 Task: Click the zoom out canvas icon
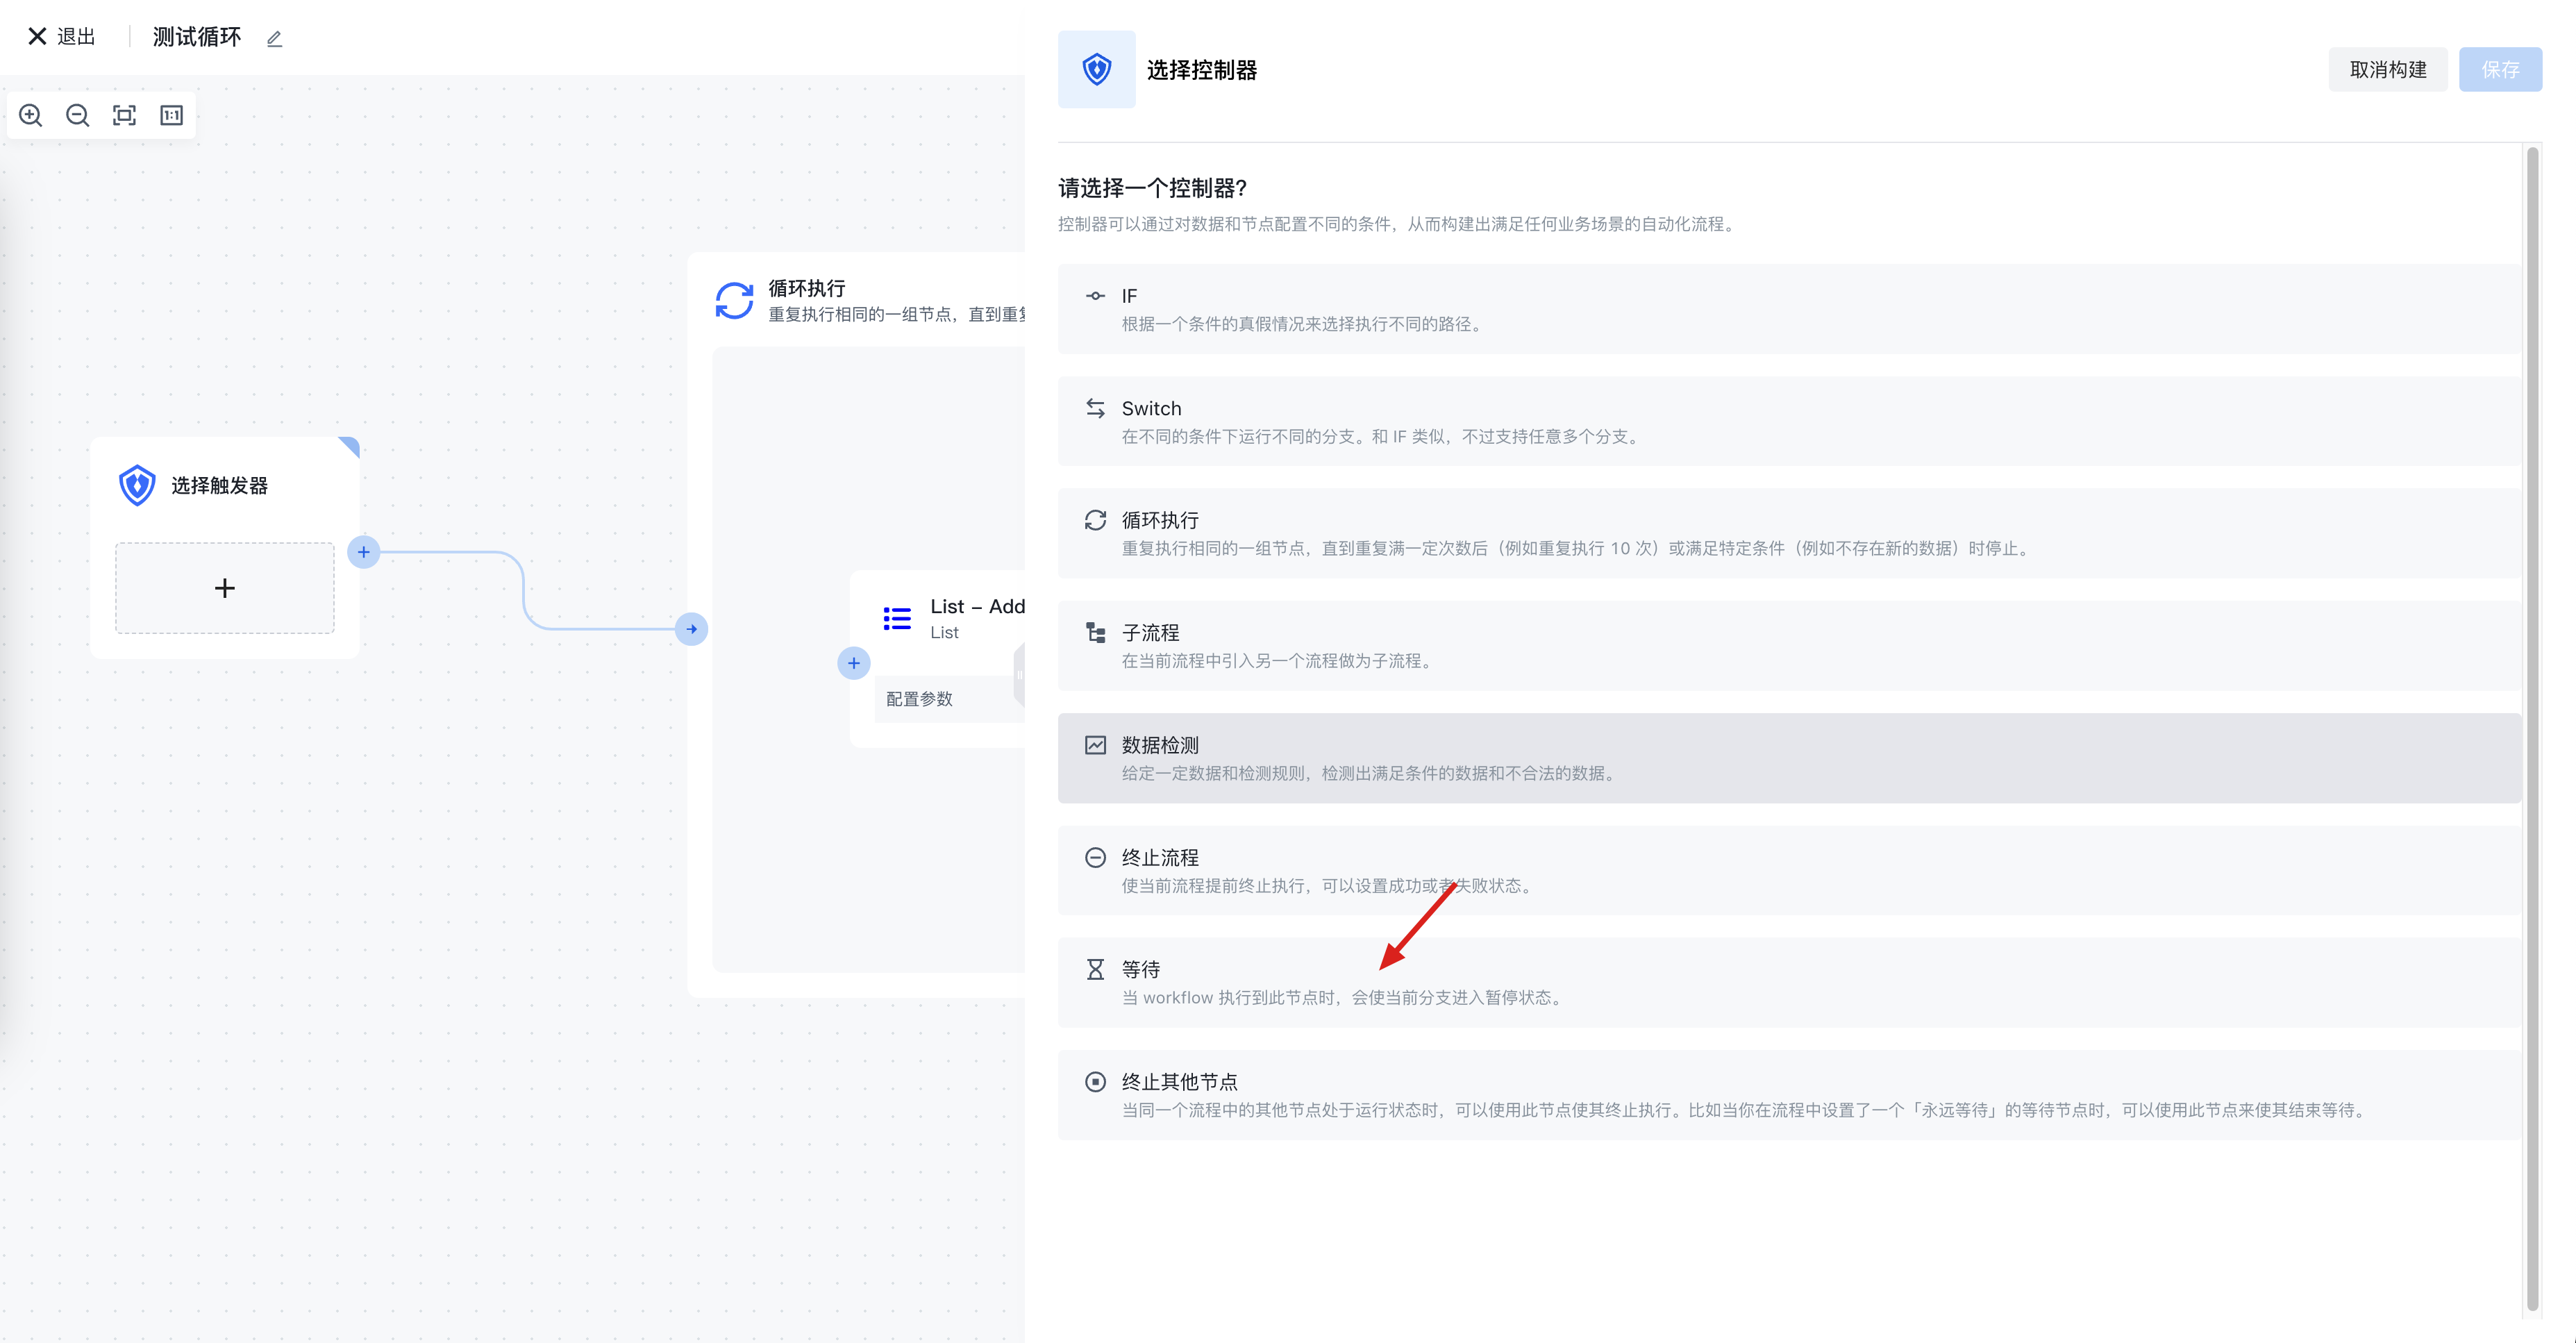(78, 115)
